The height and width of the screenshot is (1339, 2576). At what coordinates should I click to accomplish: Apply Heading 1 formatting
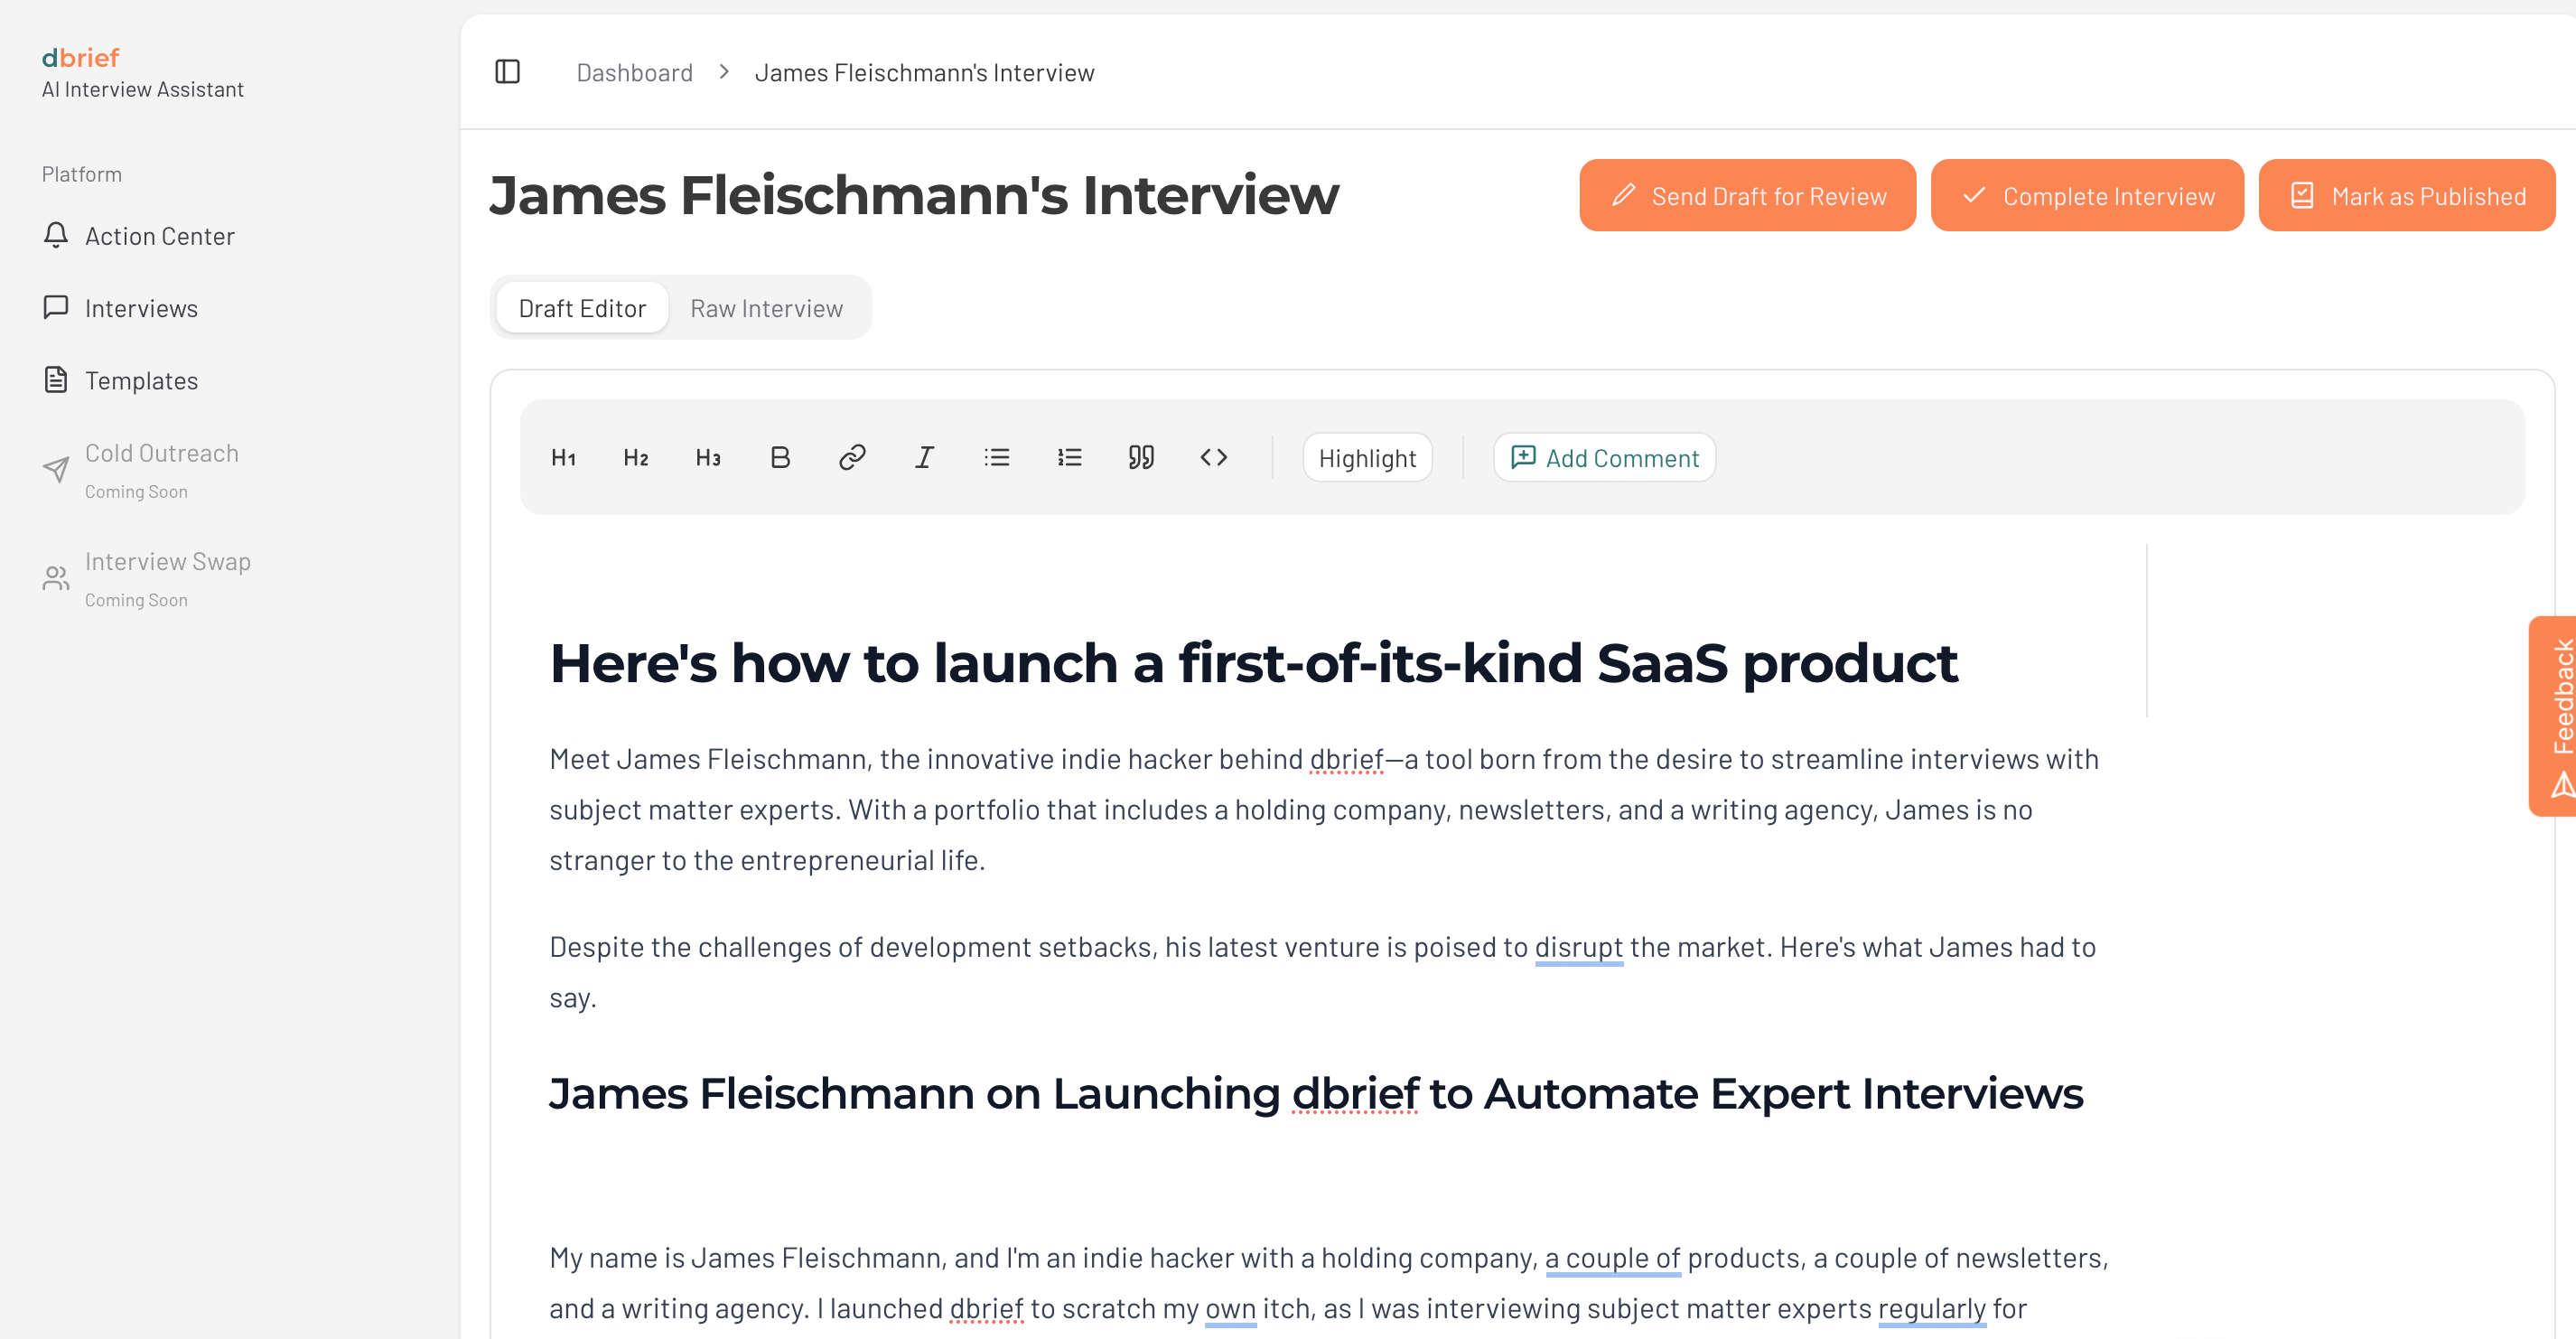coord(563,458)
